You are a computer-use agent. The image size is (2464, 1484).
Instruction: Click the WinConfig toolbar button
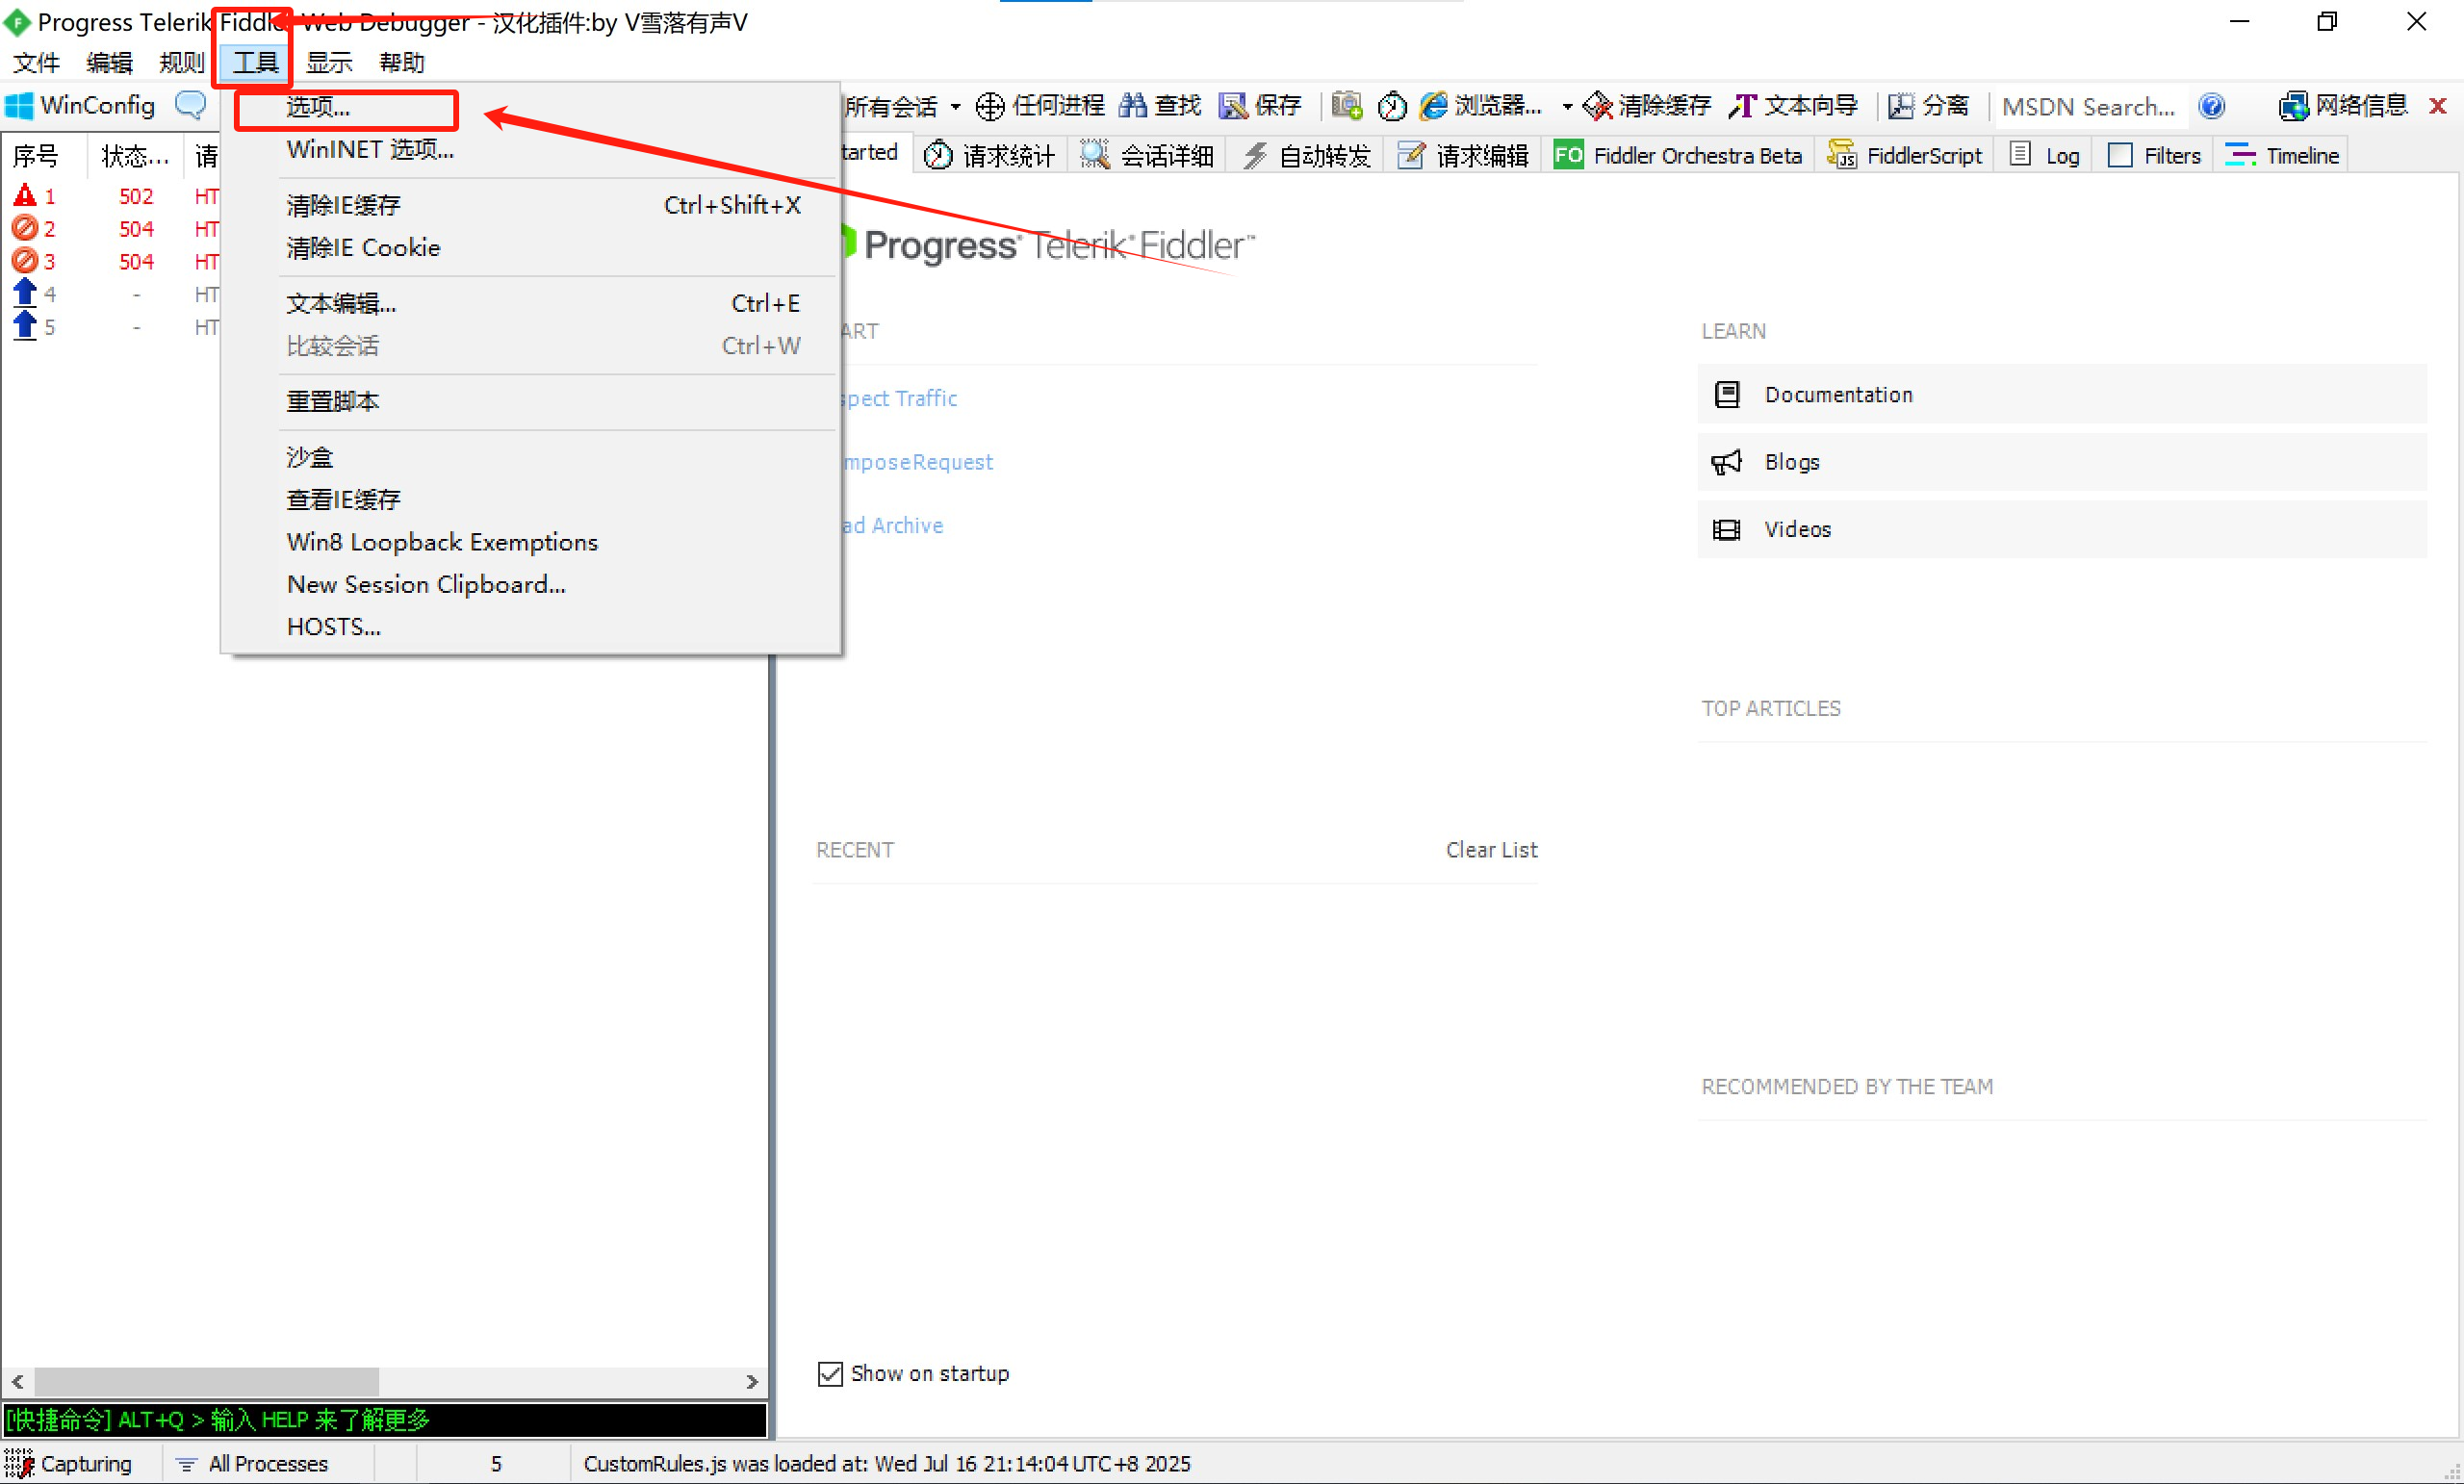pos(80,105)
